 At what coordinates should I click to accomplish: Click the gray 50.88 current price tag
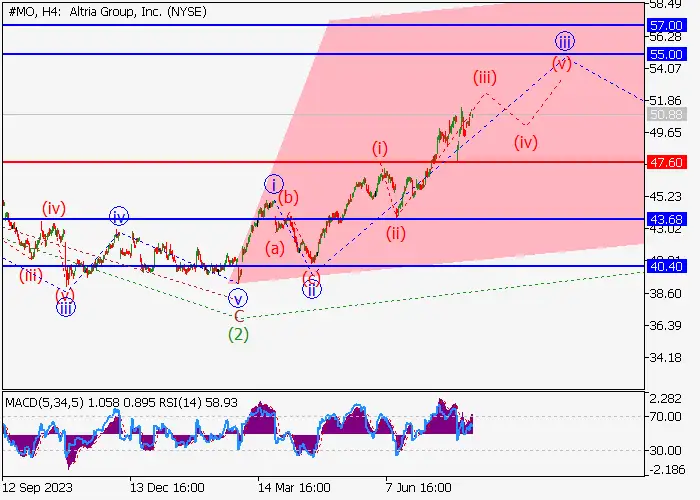coord(666,115)
